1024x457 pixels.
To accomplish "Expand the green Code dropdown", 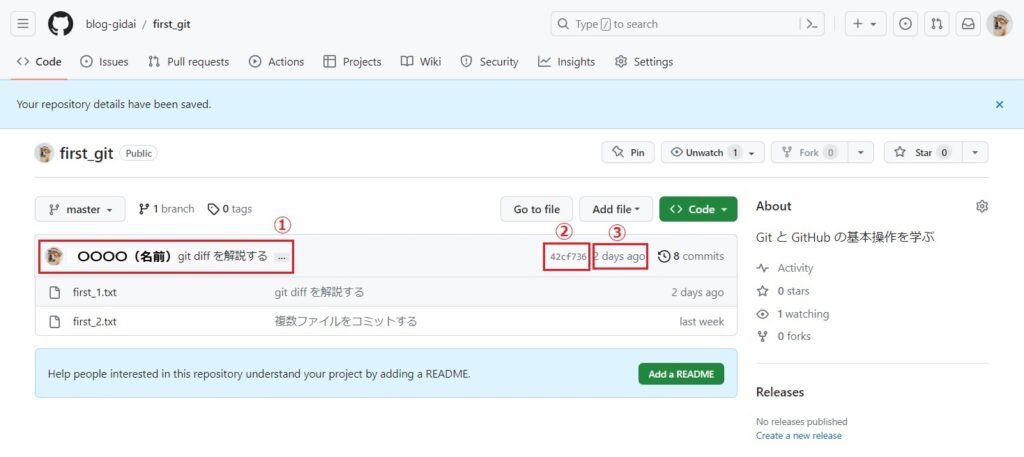I will pos(698,209).
